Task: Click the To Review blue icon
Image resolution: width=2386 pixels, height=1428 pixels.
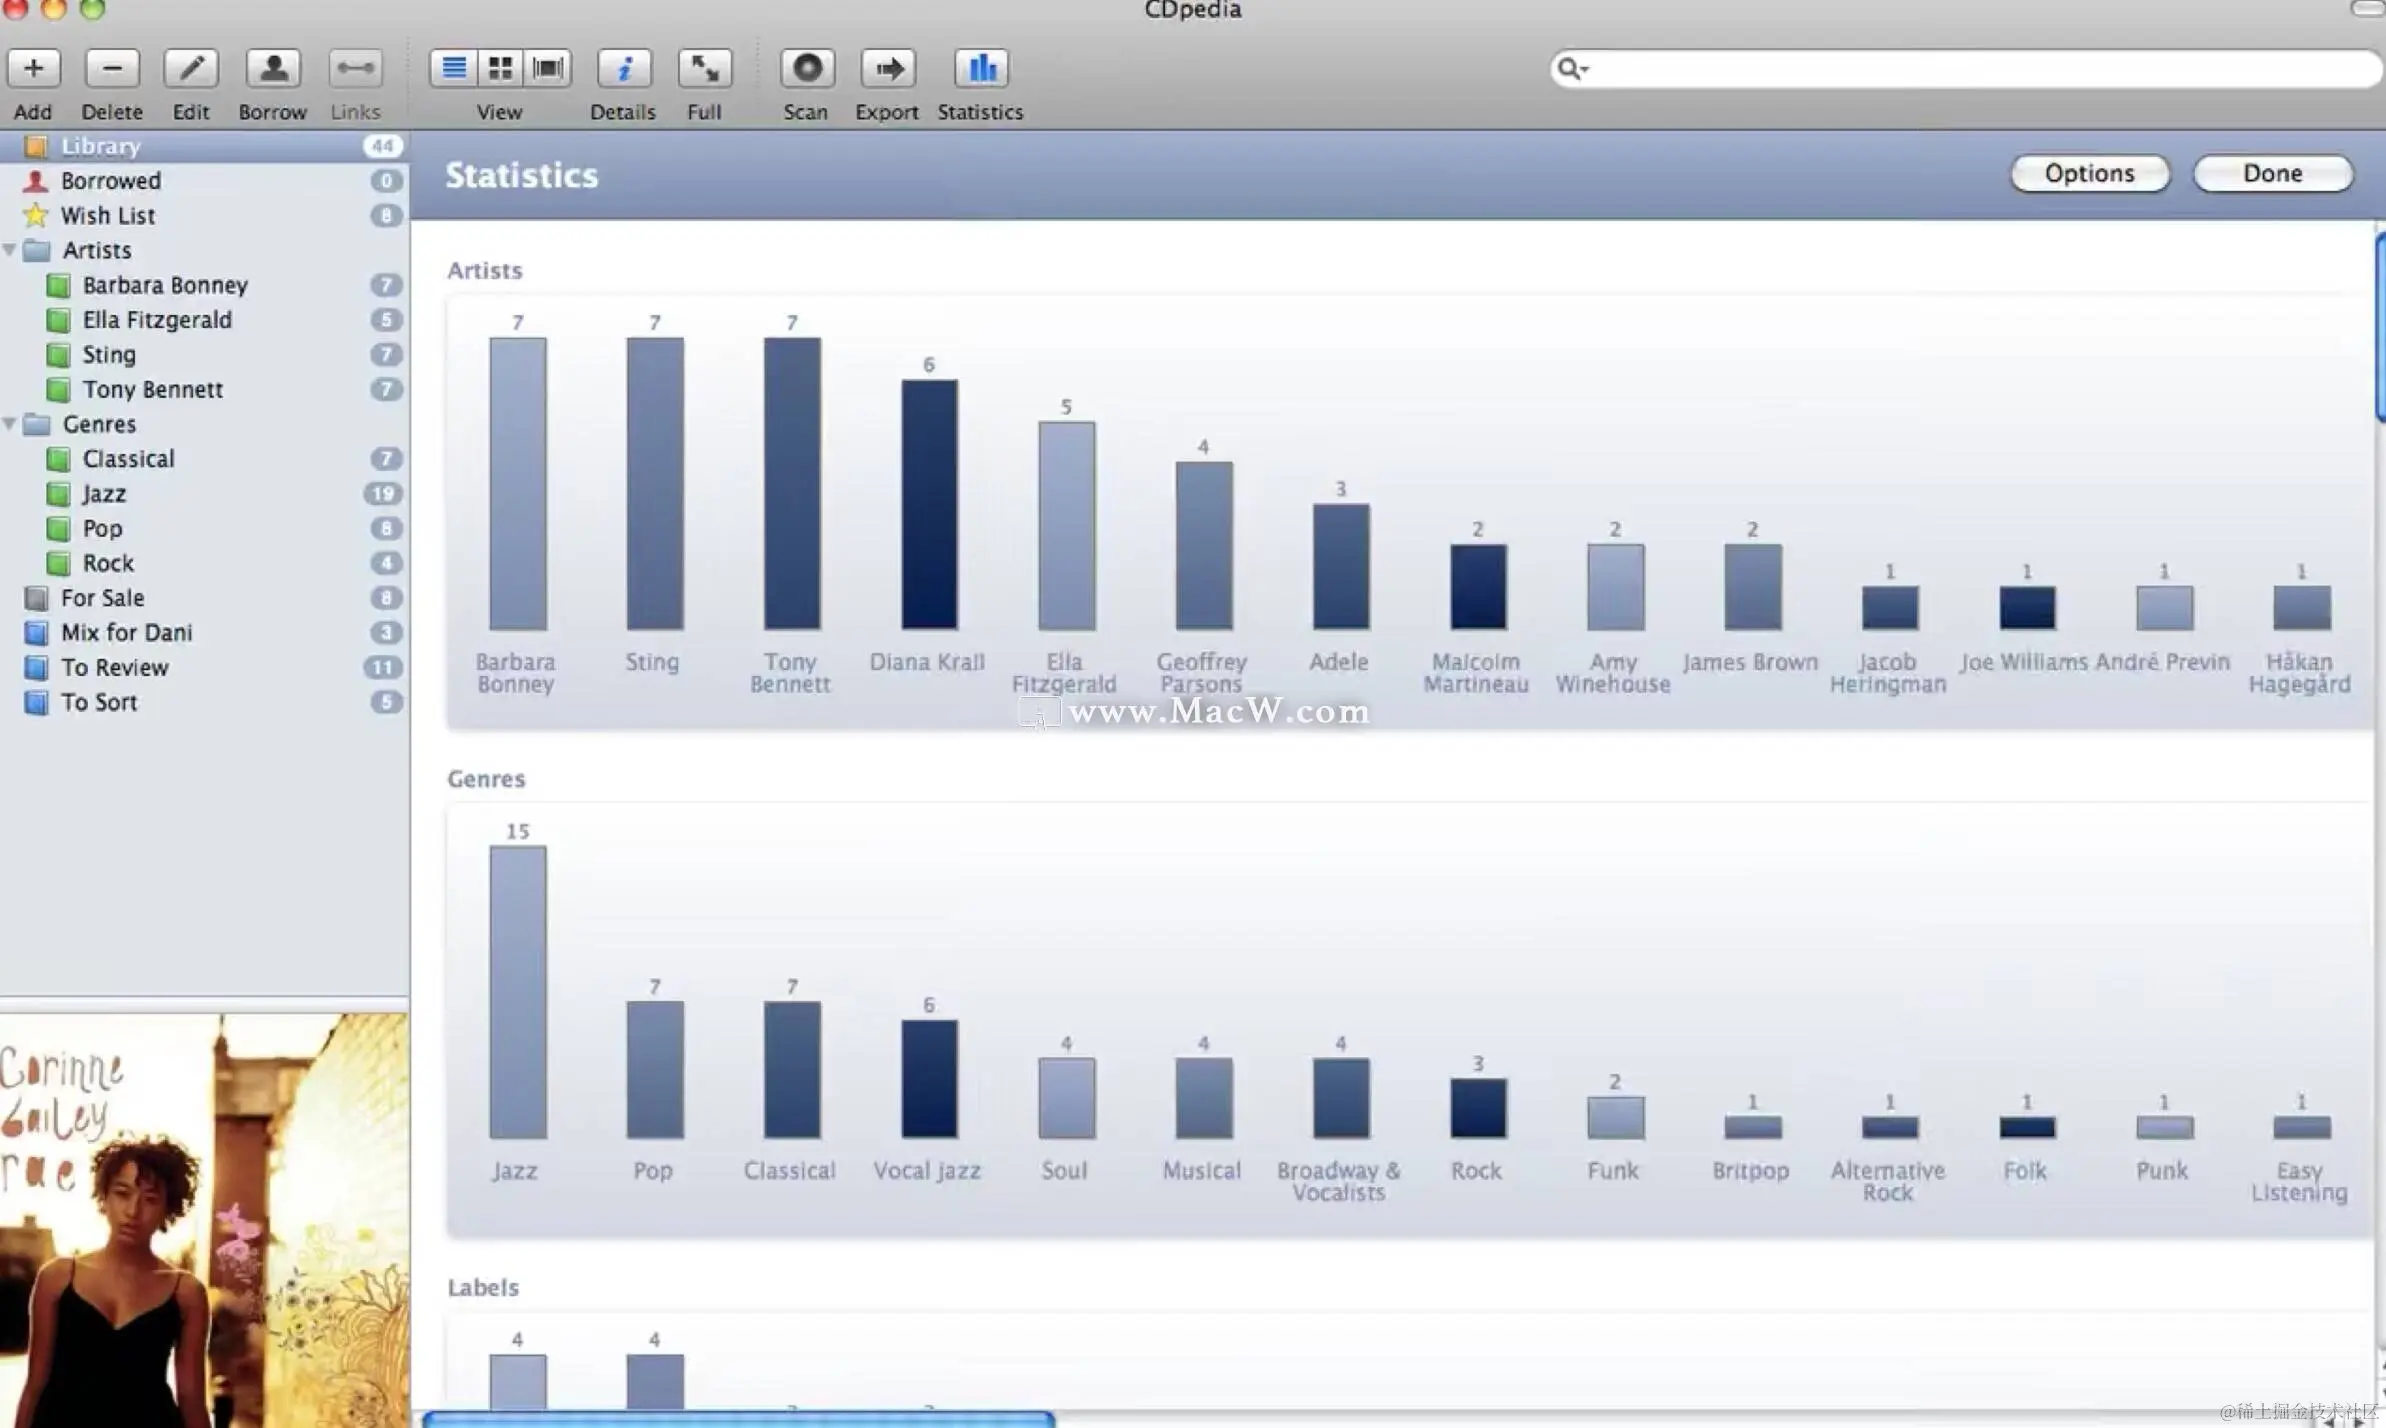Action: [36, 668]
